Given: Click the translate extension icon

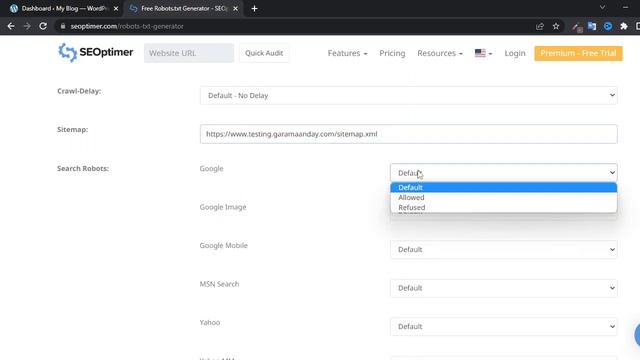Looking at the screenshot, I should tap(592, 26).
